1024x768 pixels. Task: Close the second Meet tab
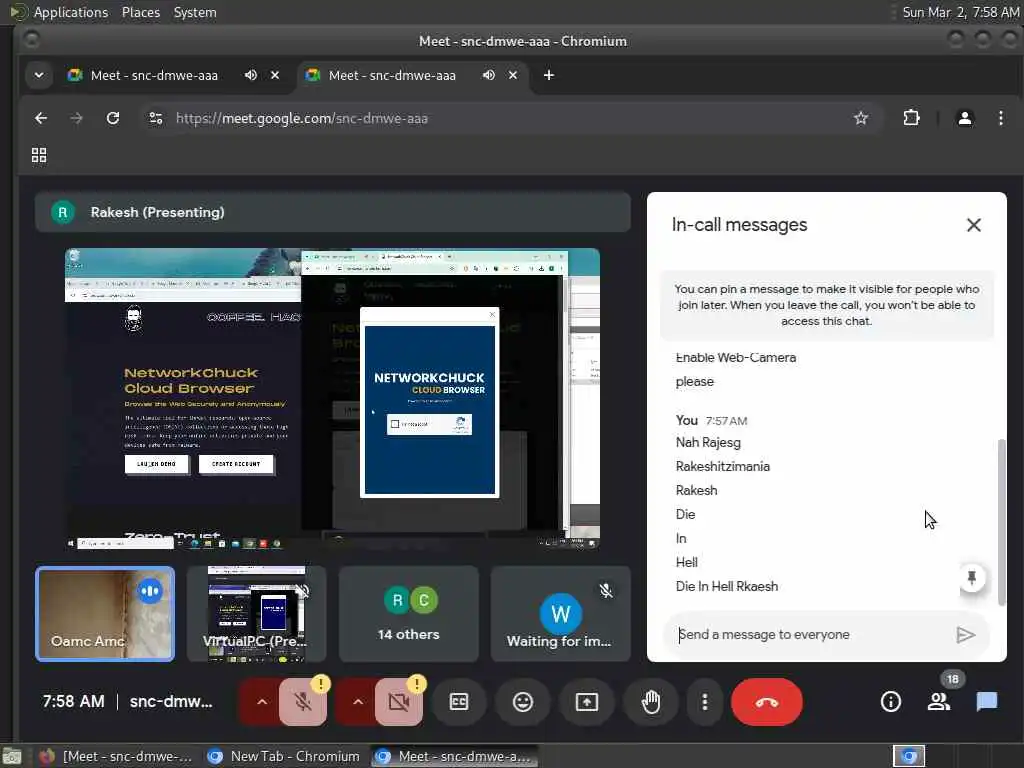[x=513, y=75]
